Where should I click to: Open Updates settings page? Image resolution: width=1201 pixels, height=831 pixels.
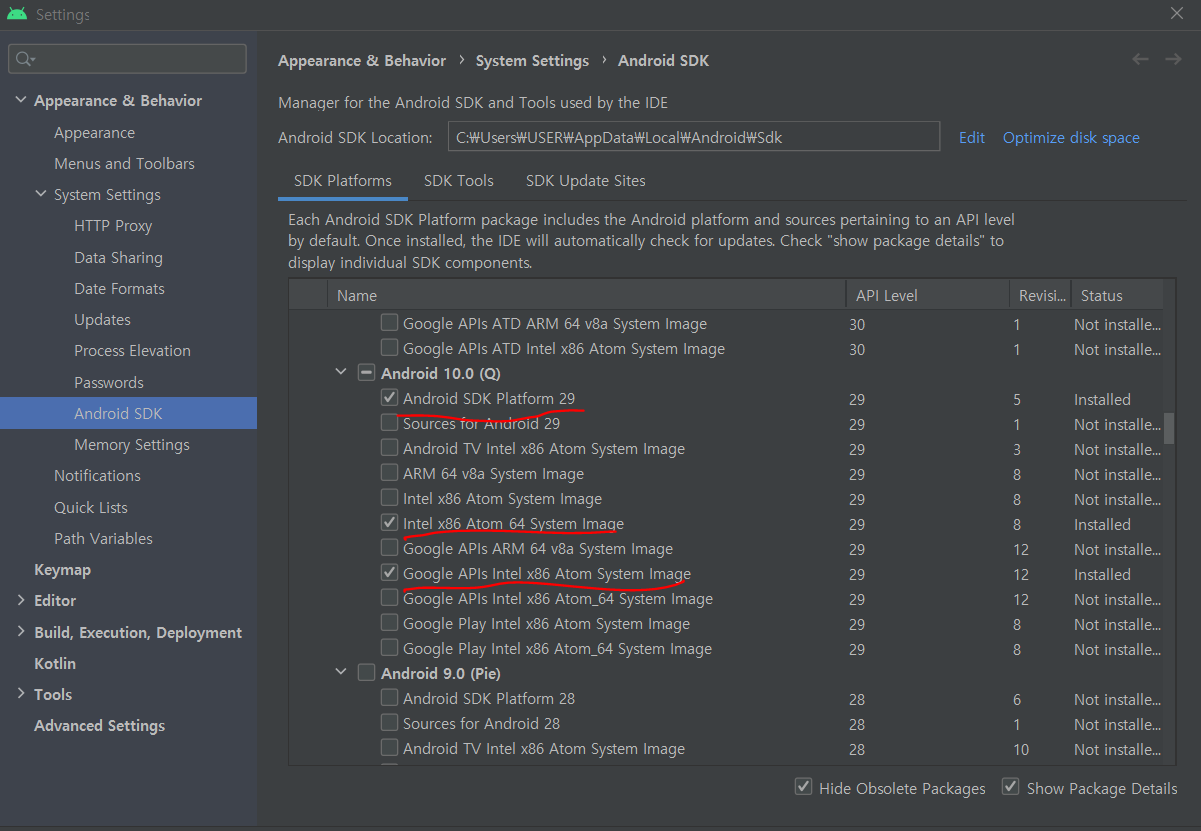click(102, 320)
